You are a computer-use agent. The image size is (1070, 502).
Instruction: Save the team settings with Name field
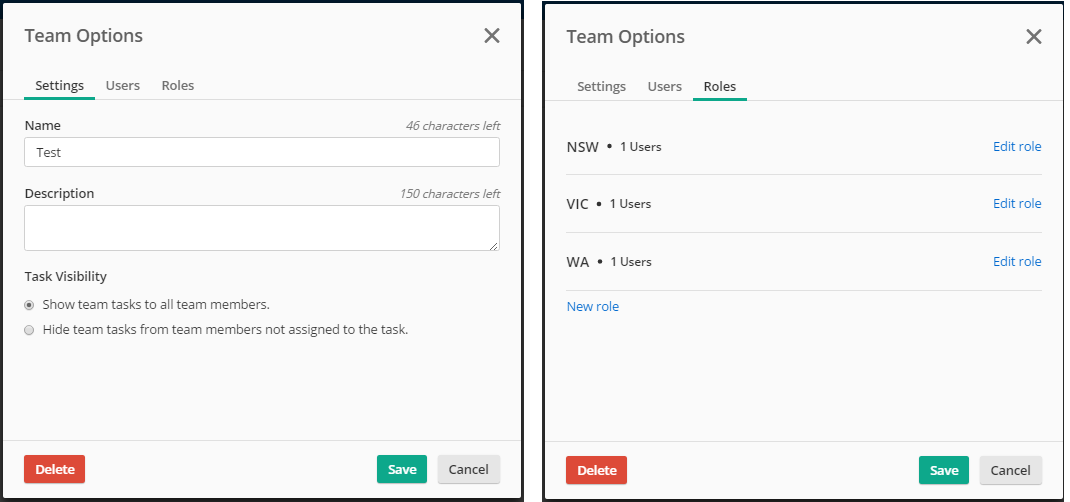click(402, 469)
